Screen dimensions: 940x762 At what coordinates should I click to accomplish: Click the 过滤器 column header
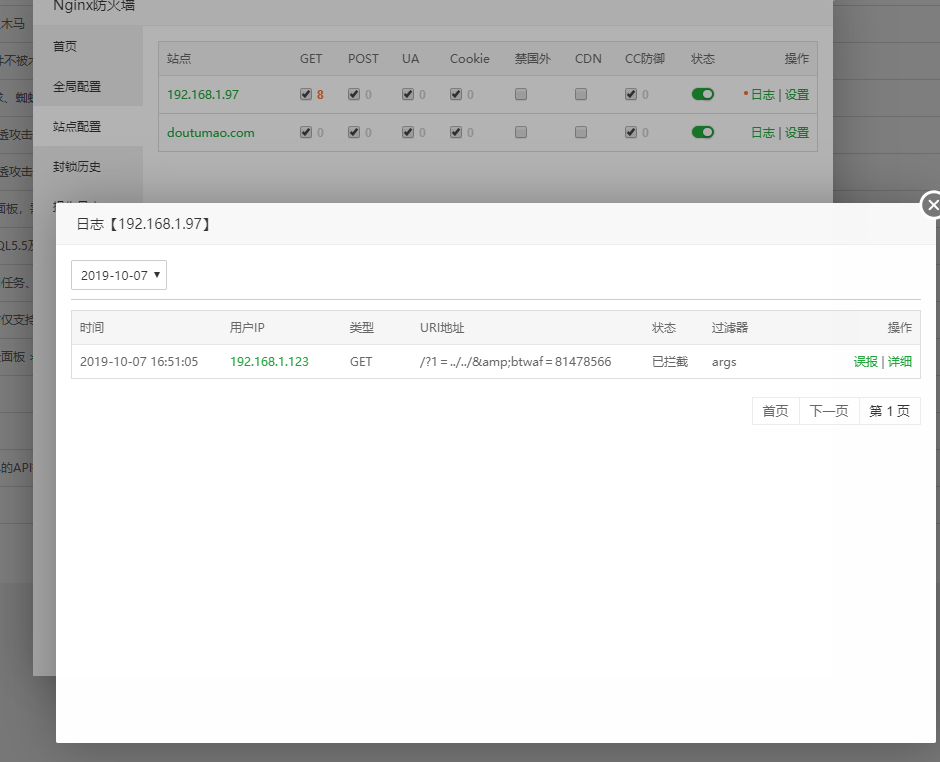pyautogui.click(x=730, y=327)
